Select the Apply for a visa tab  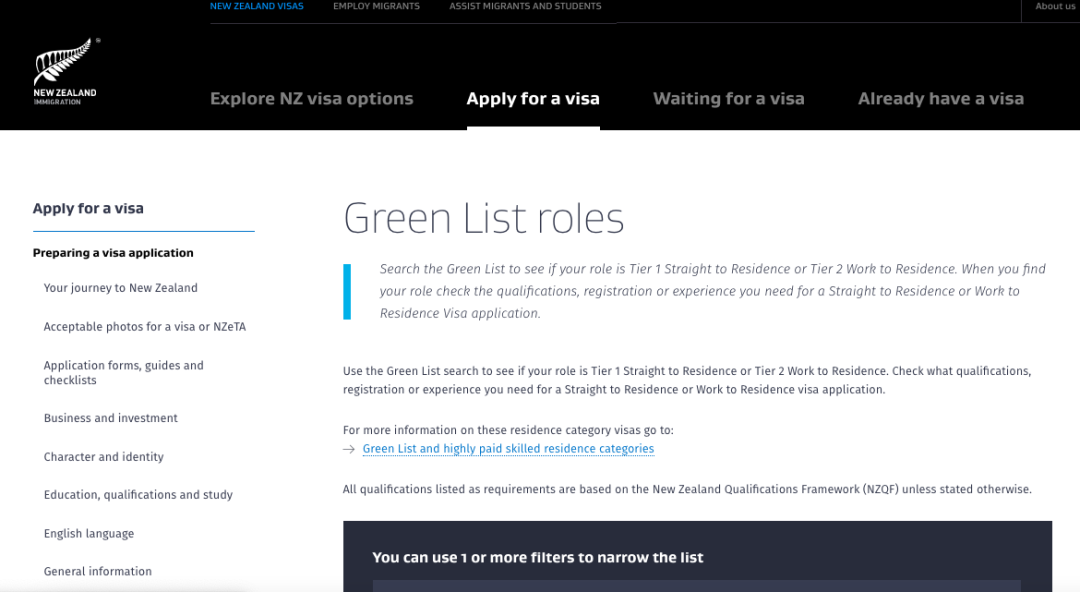[x=533, y=99]
